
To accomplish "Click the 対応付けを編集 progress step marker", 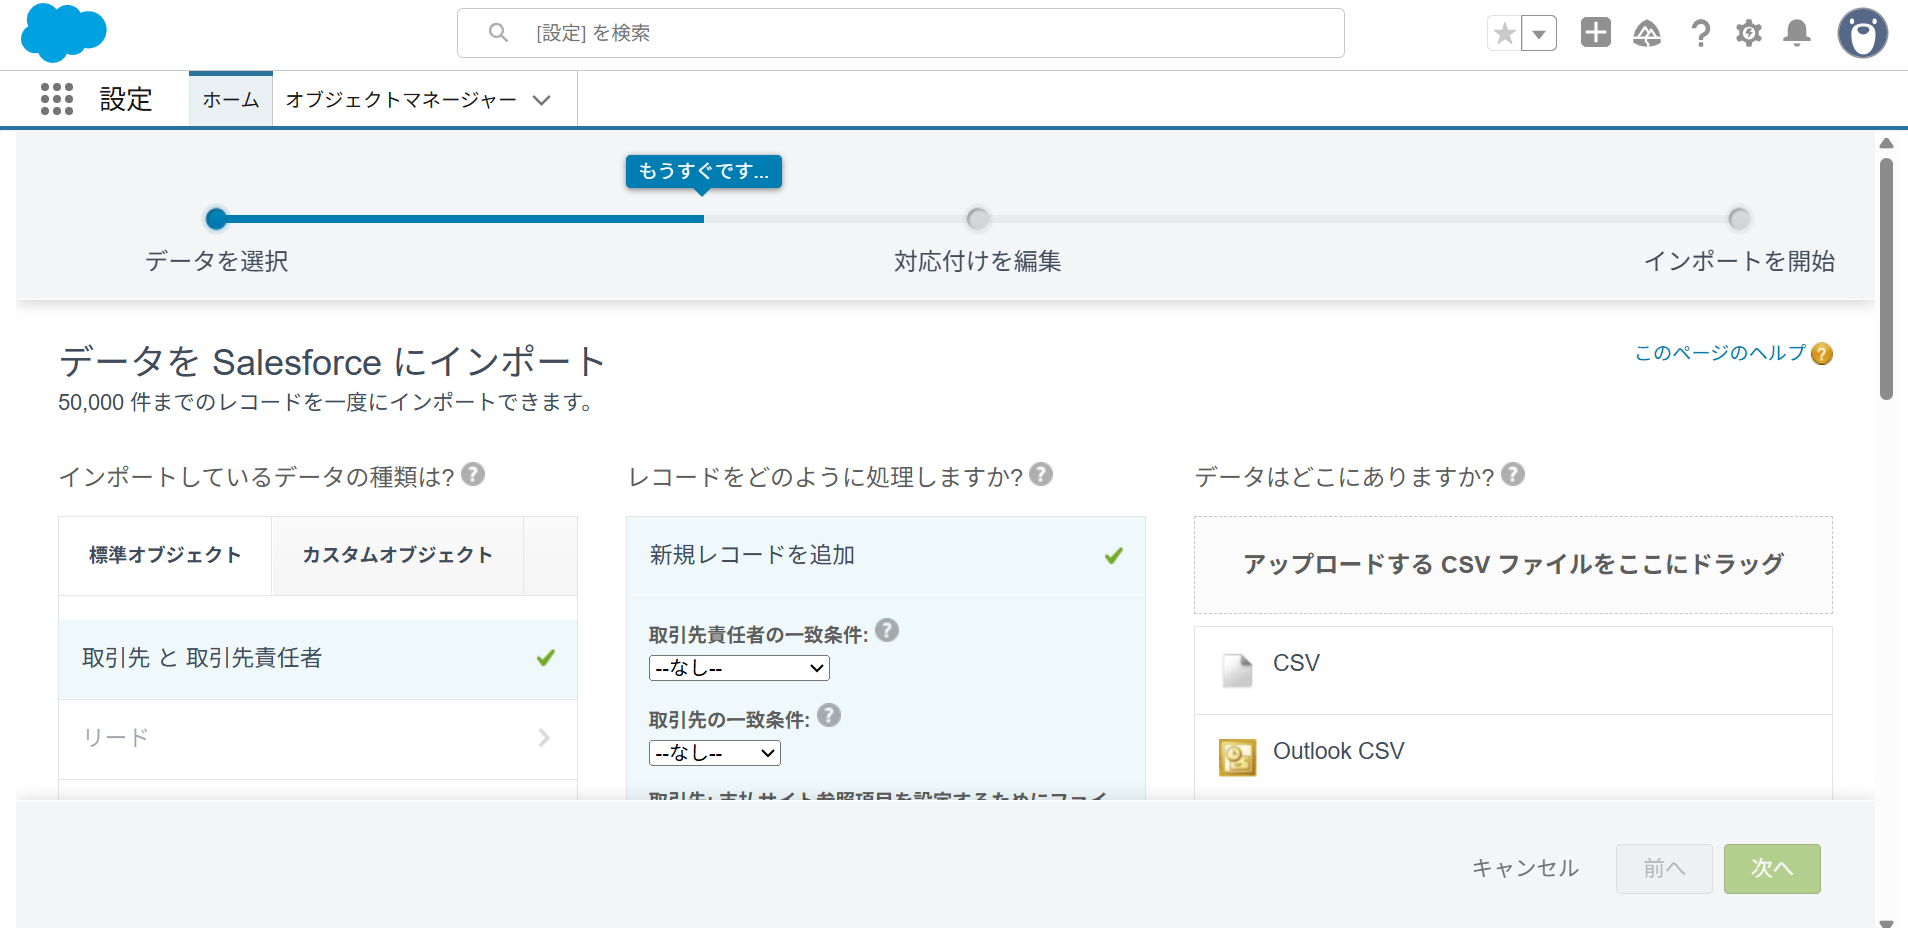I will pyautogui.click(x=977, y=218).
